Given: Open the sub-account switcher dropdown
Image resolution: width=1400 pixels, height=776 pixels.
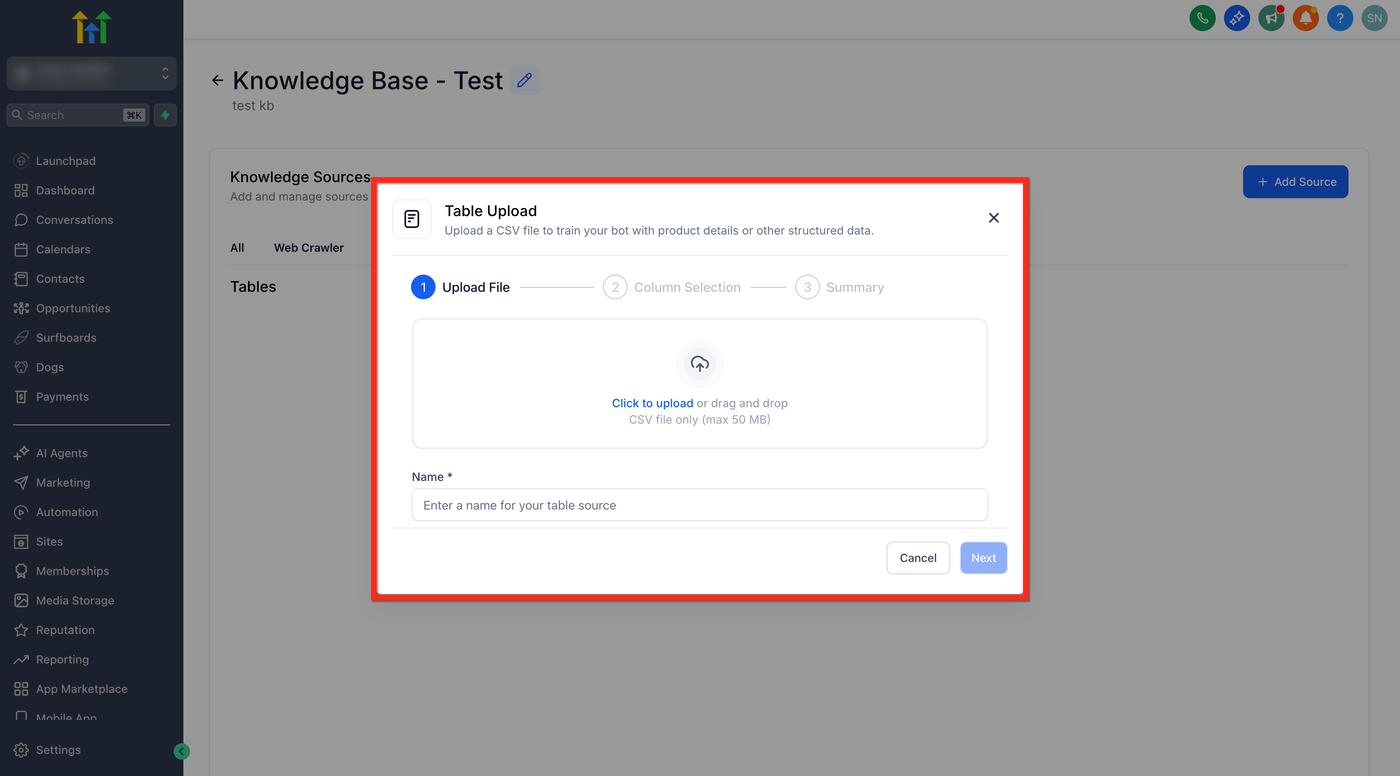Looking at the screenshot, I should point(92,74).
